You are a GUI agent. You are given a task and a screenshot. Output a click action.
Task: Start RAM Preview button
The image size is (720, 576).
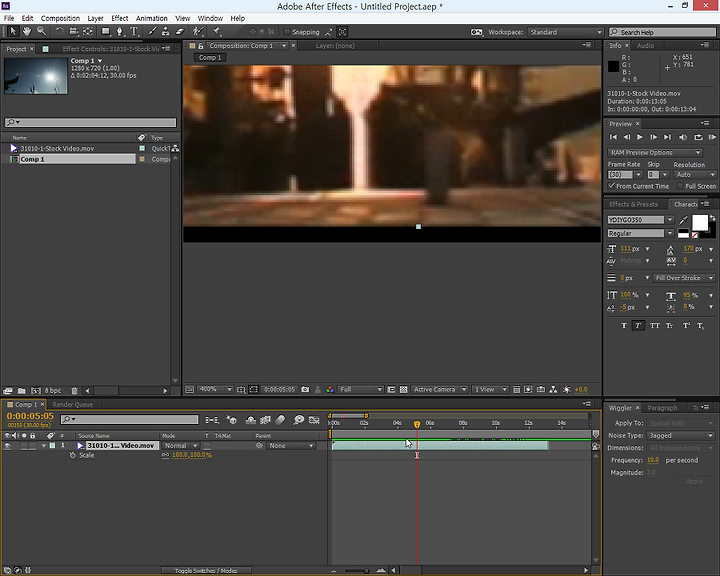(x=712, y=137)
